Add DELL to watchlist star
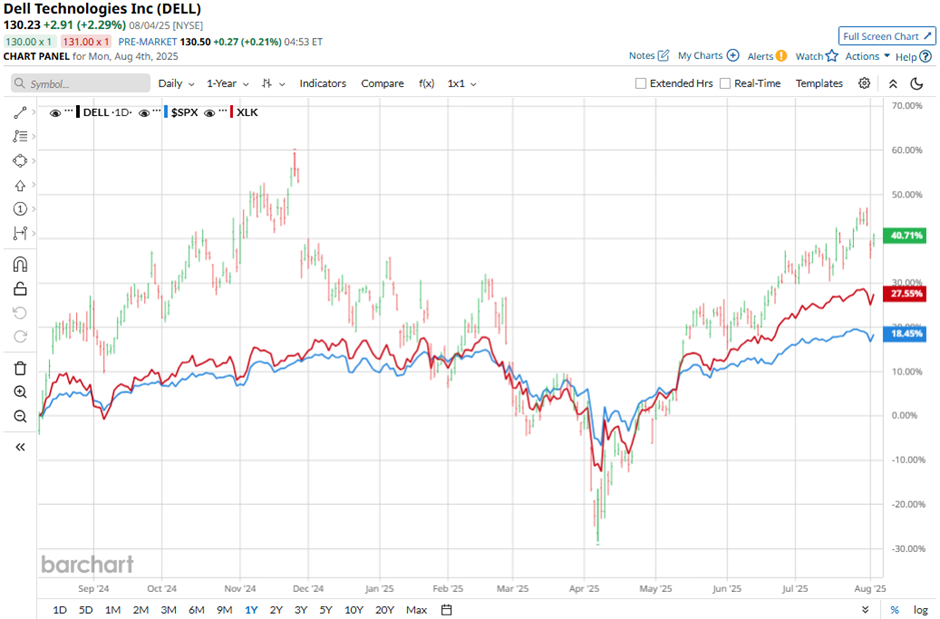The image size is (940, 619). point(831,56)
